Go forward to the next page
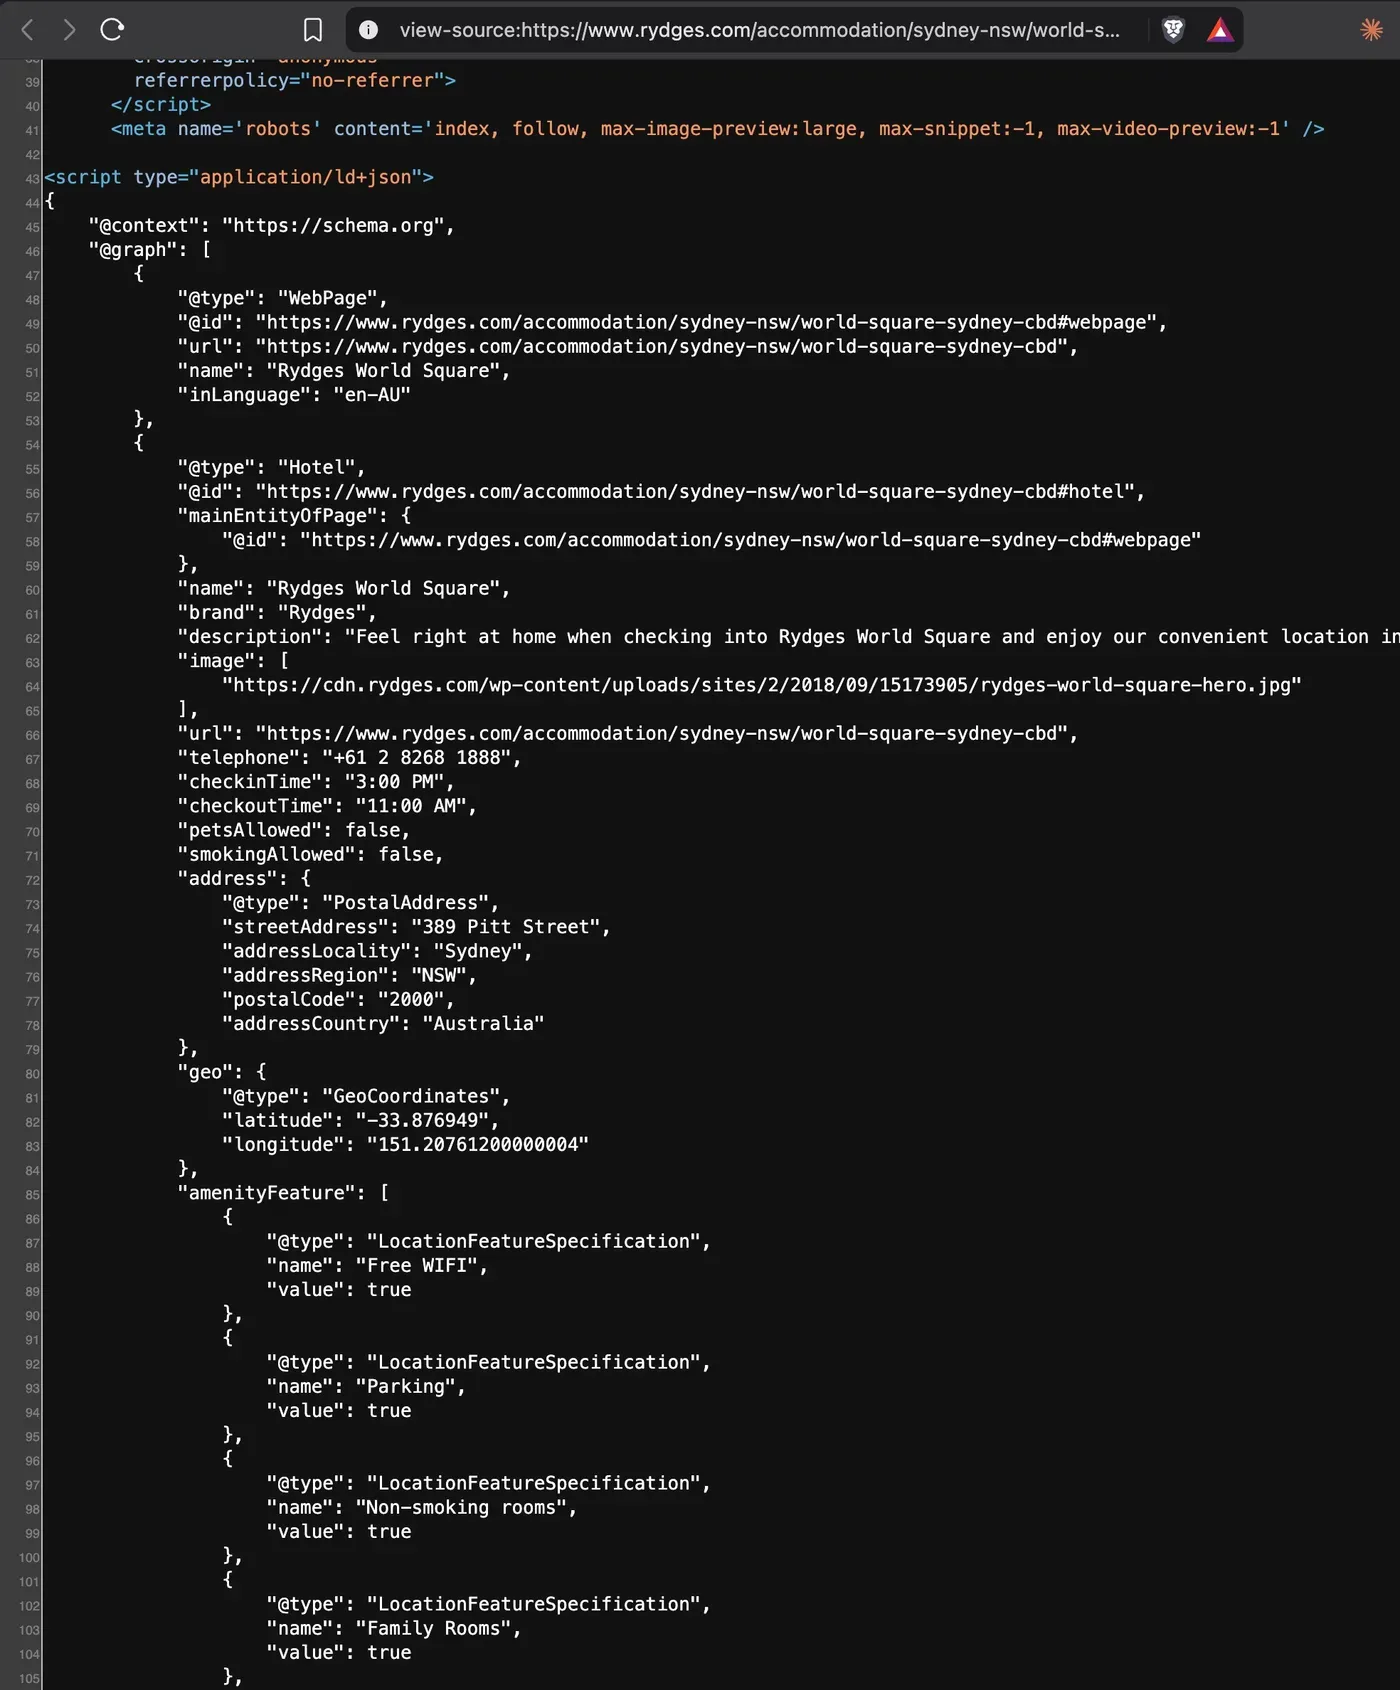Viewport: 1400px width, 1690px height. pos(69,30)
